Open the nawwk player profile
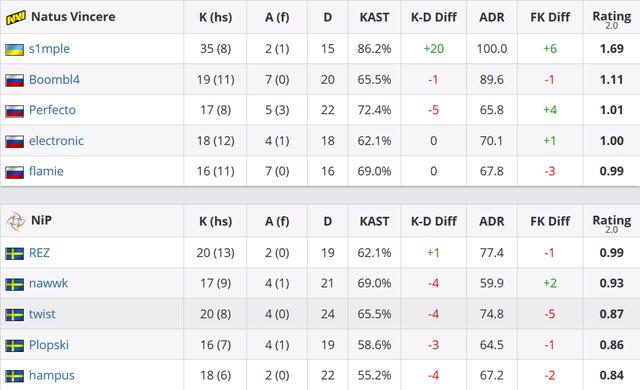640x390 pixels. click(48, 283)
